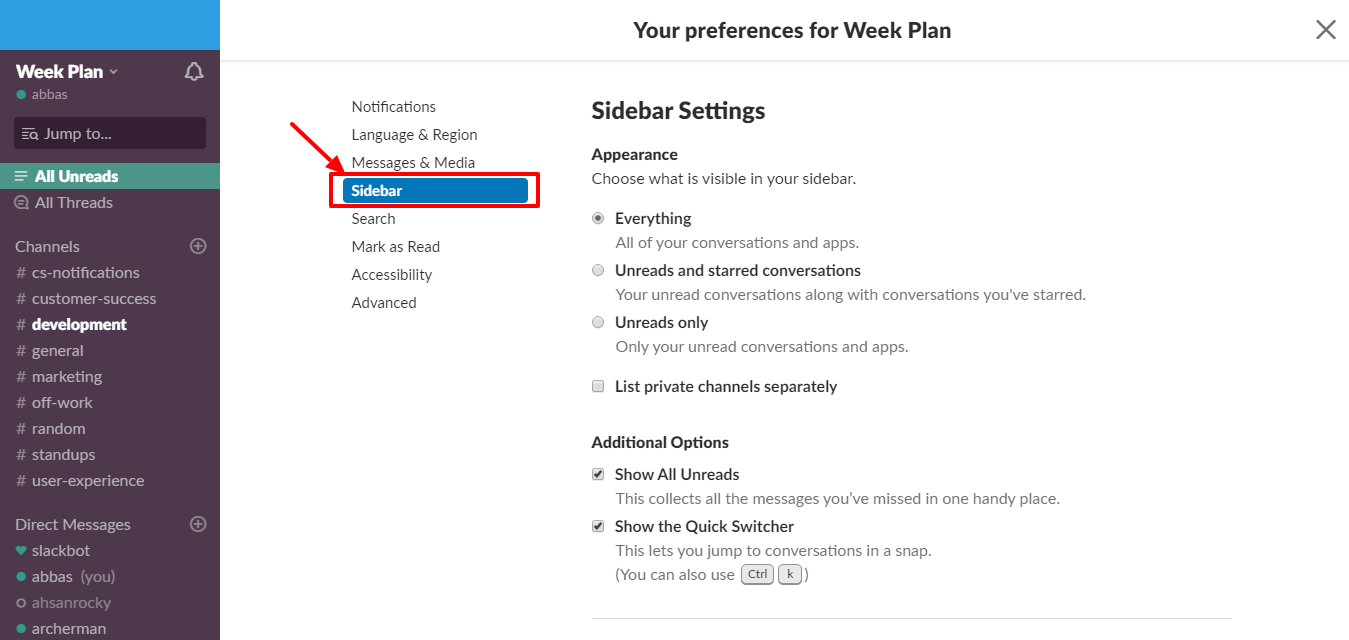Switch to the Notifications preferences section

pos(393,106)
